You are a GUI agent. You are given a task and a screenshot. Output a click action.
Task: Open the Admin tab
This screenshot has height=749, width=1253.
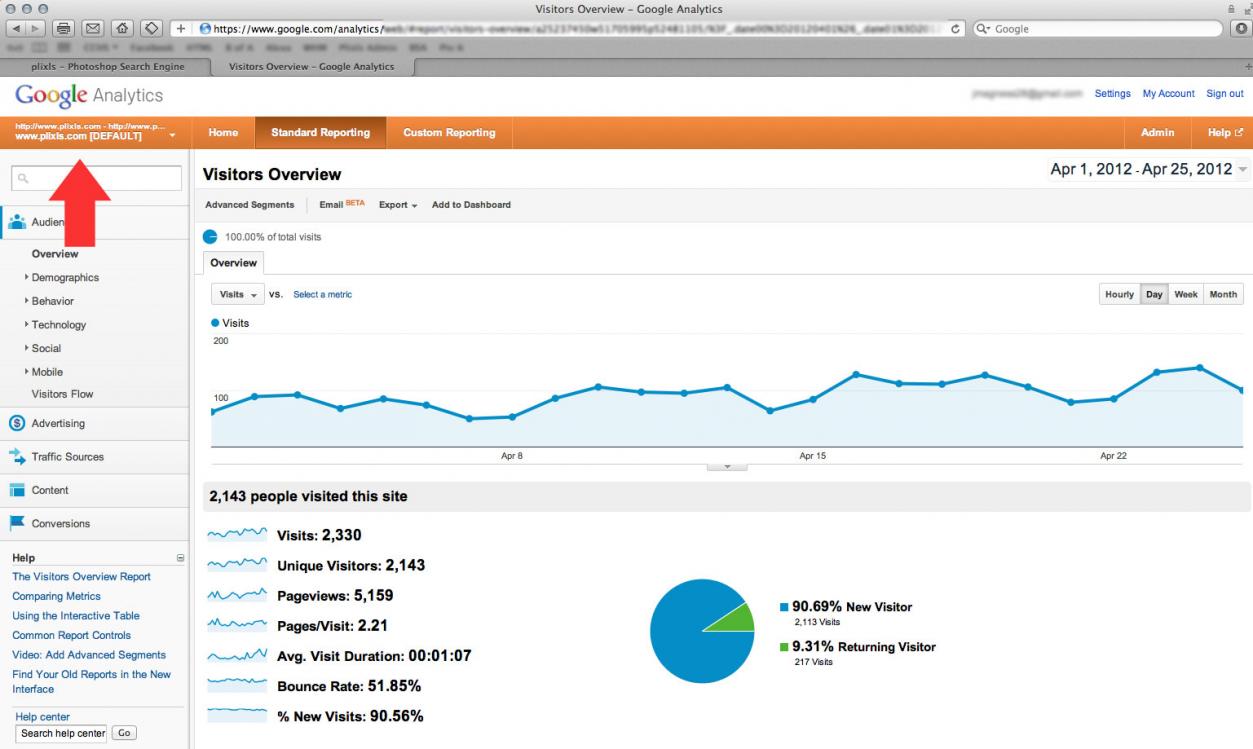pyautogui.click(x=1158, y=132)
